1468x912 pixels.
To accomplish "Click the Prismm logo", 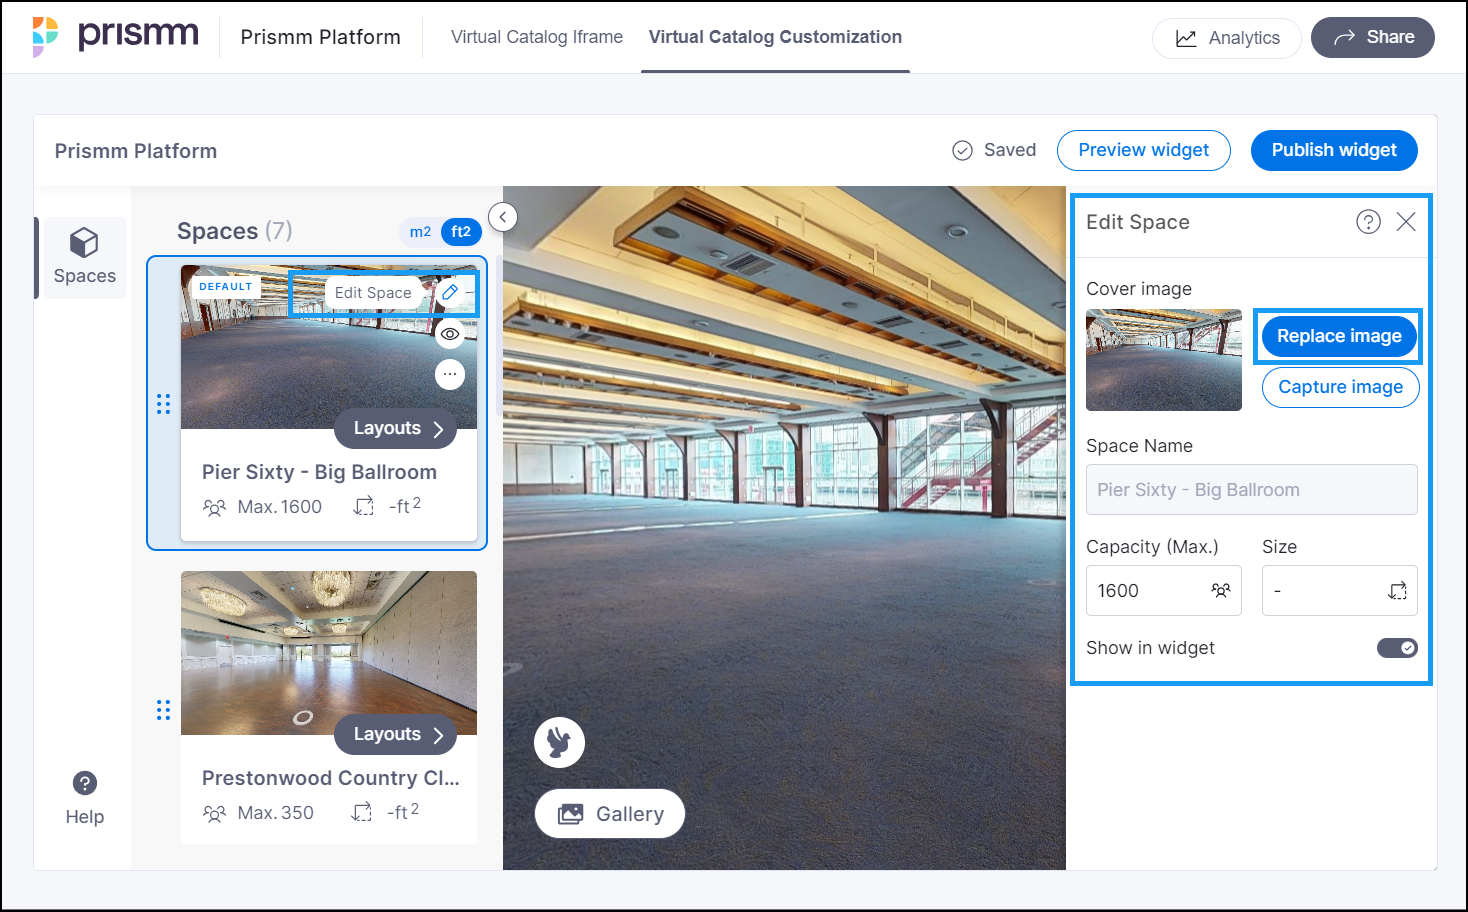I will pos(116,36).
